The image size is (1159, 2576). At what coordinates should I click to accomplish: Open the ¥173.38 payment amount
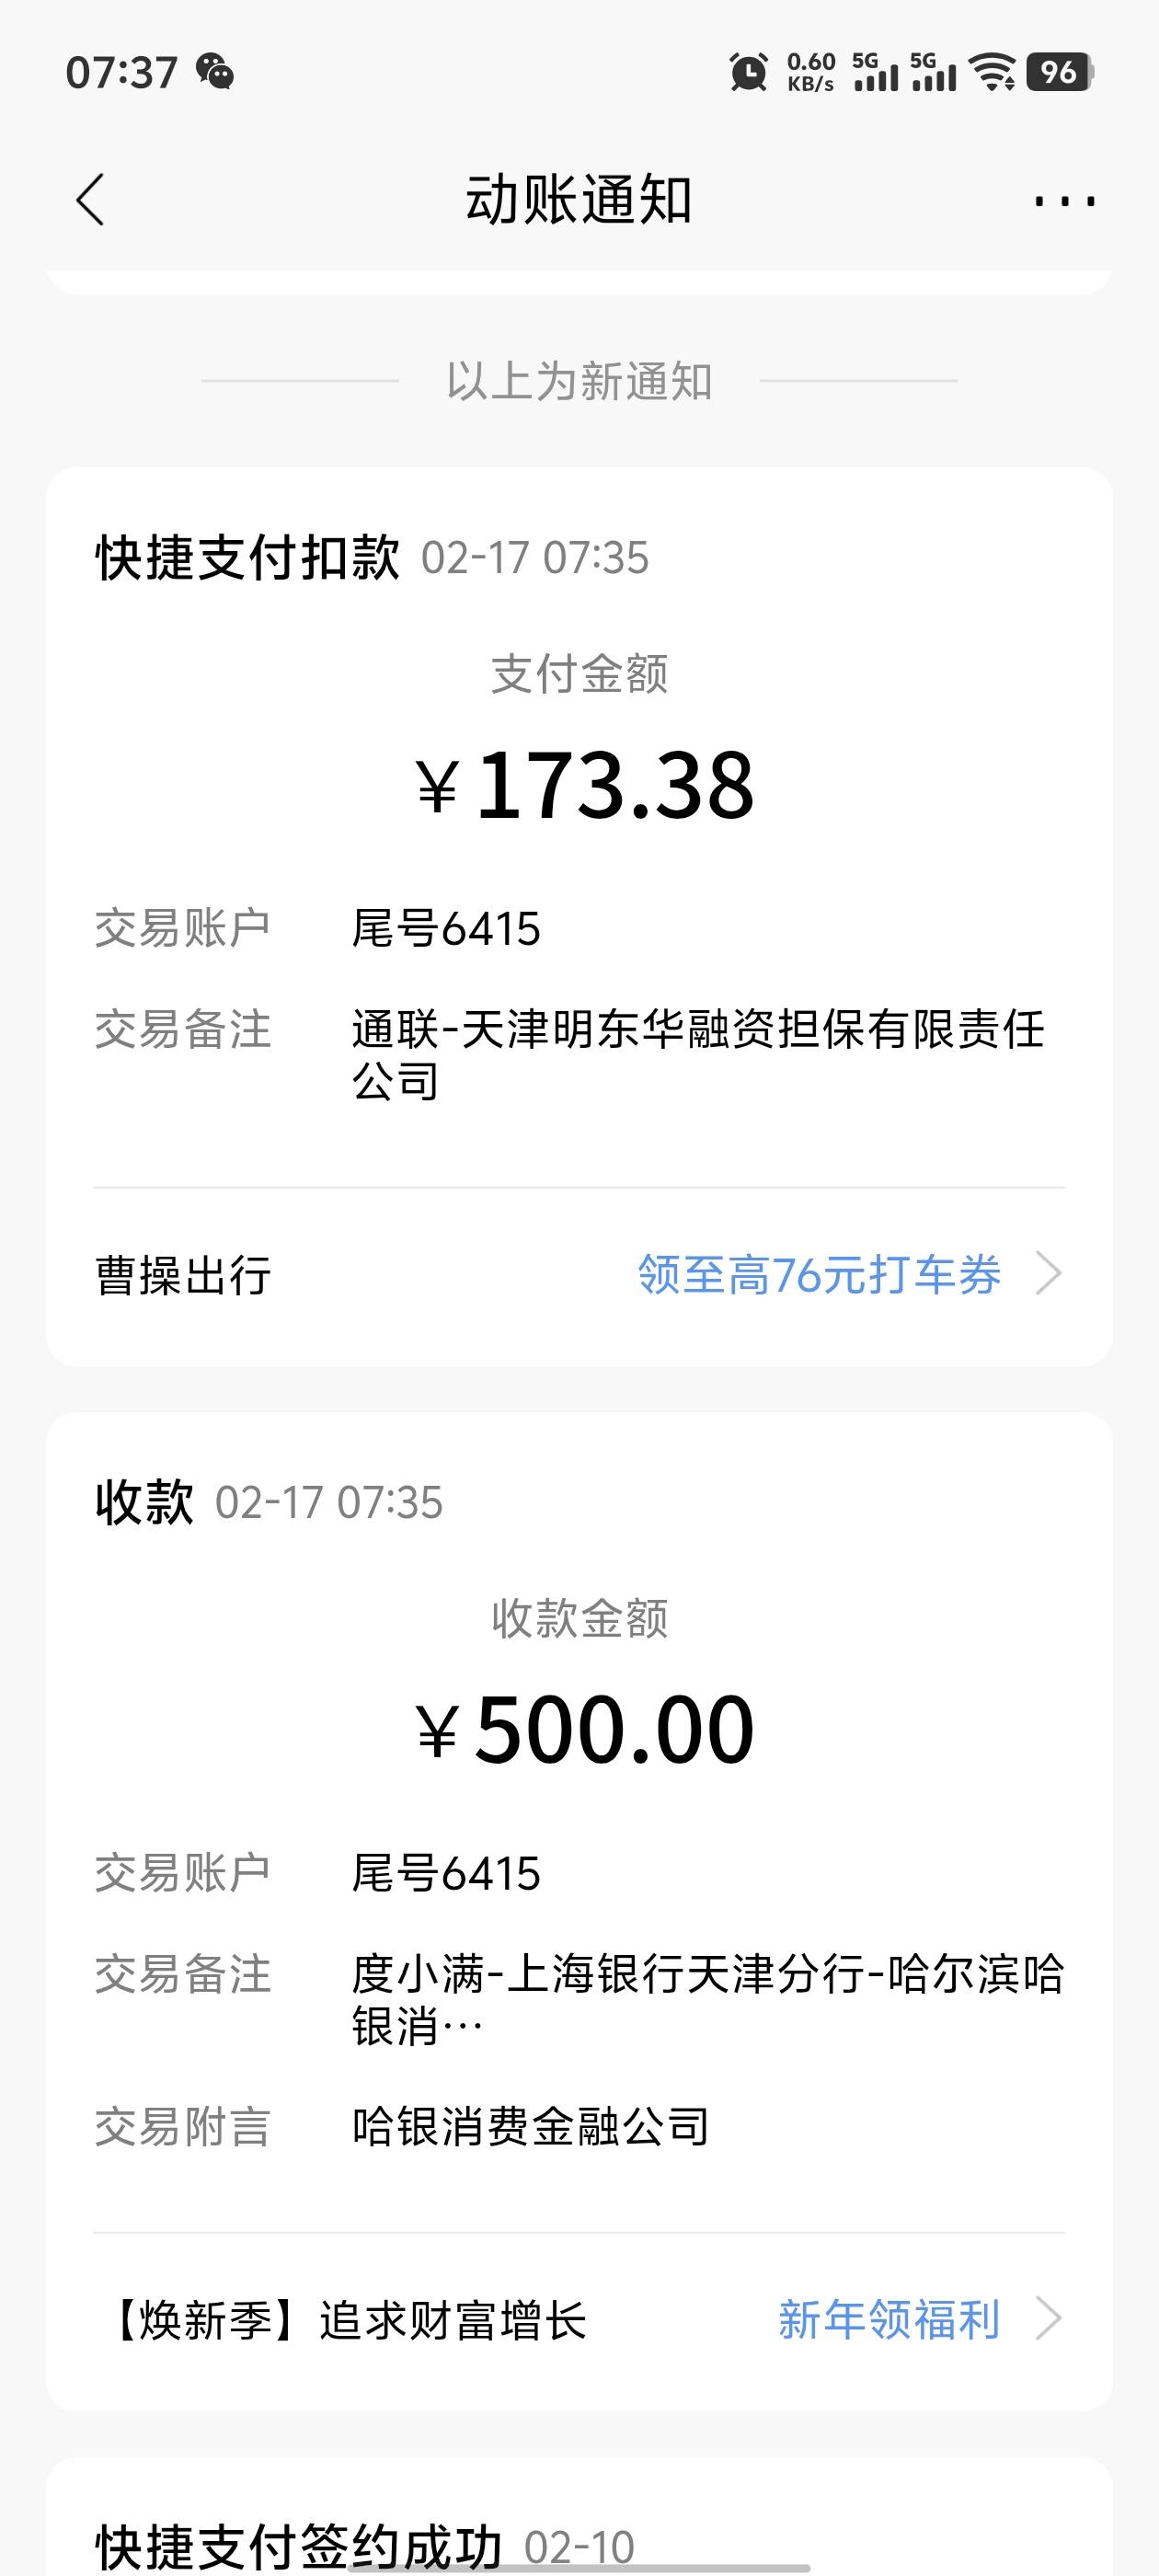(585, 786)
